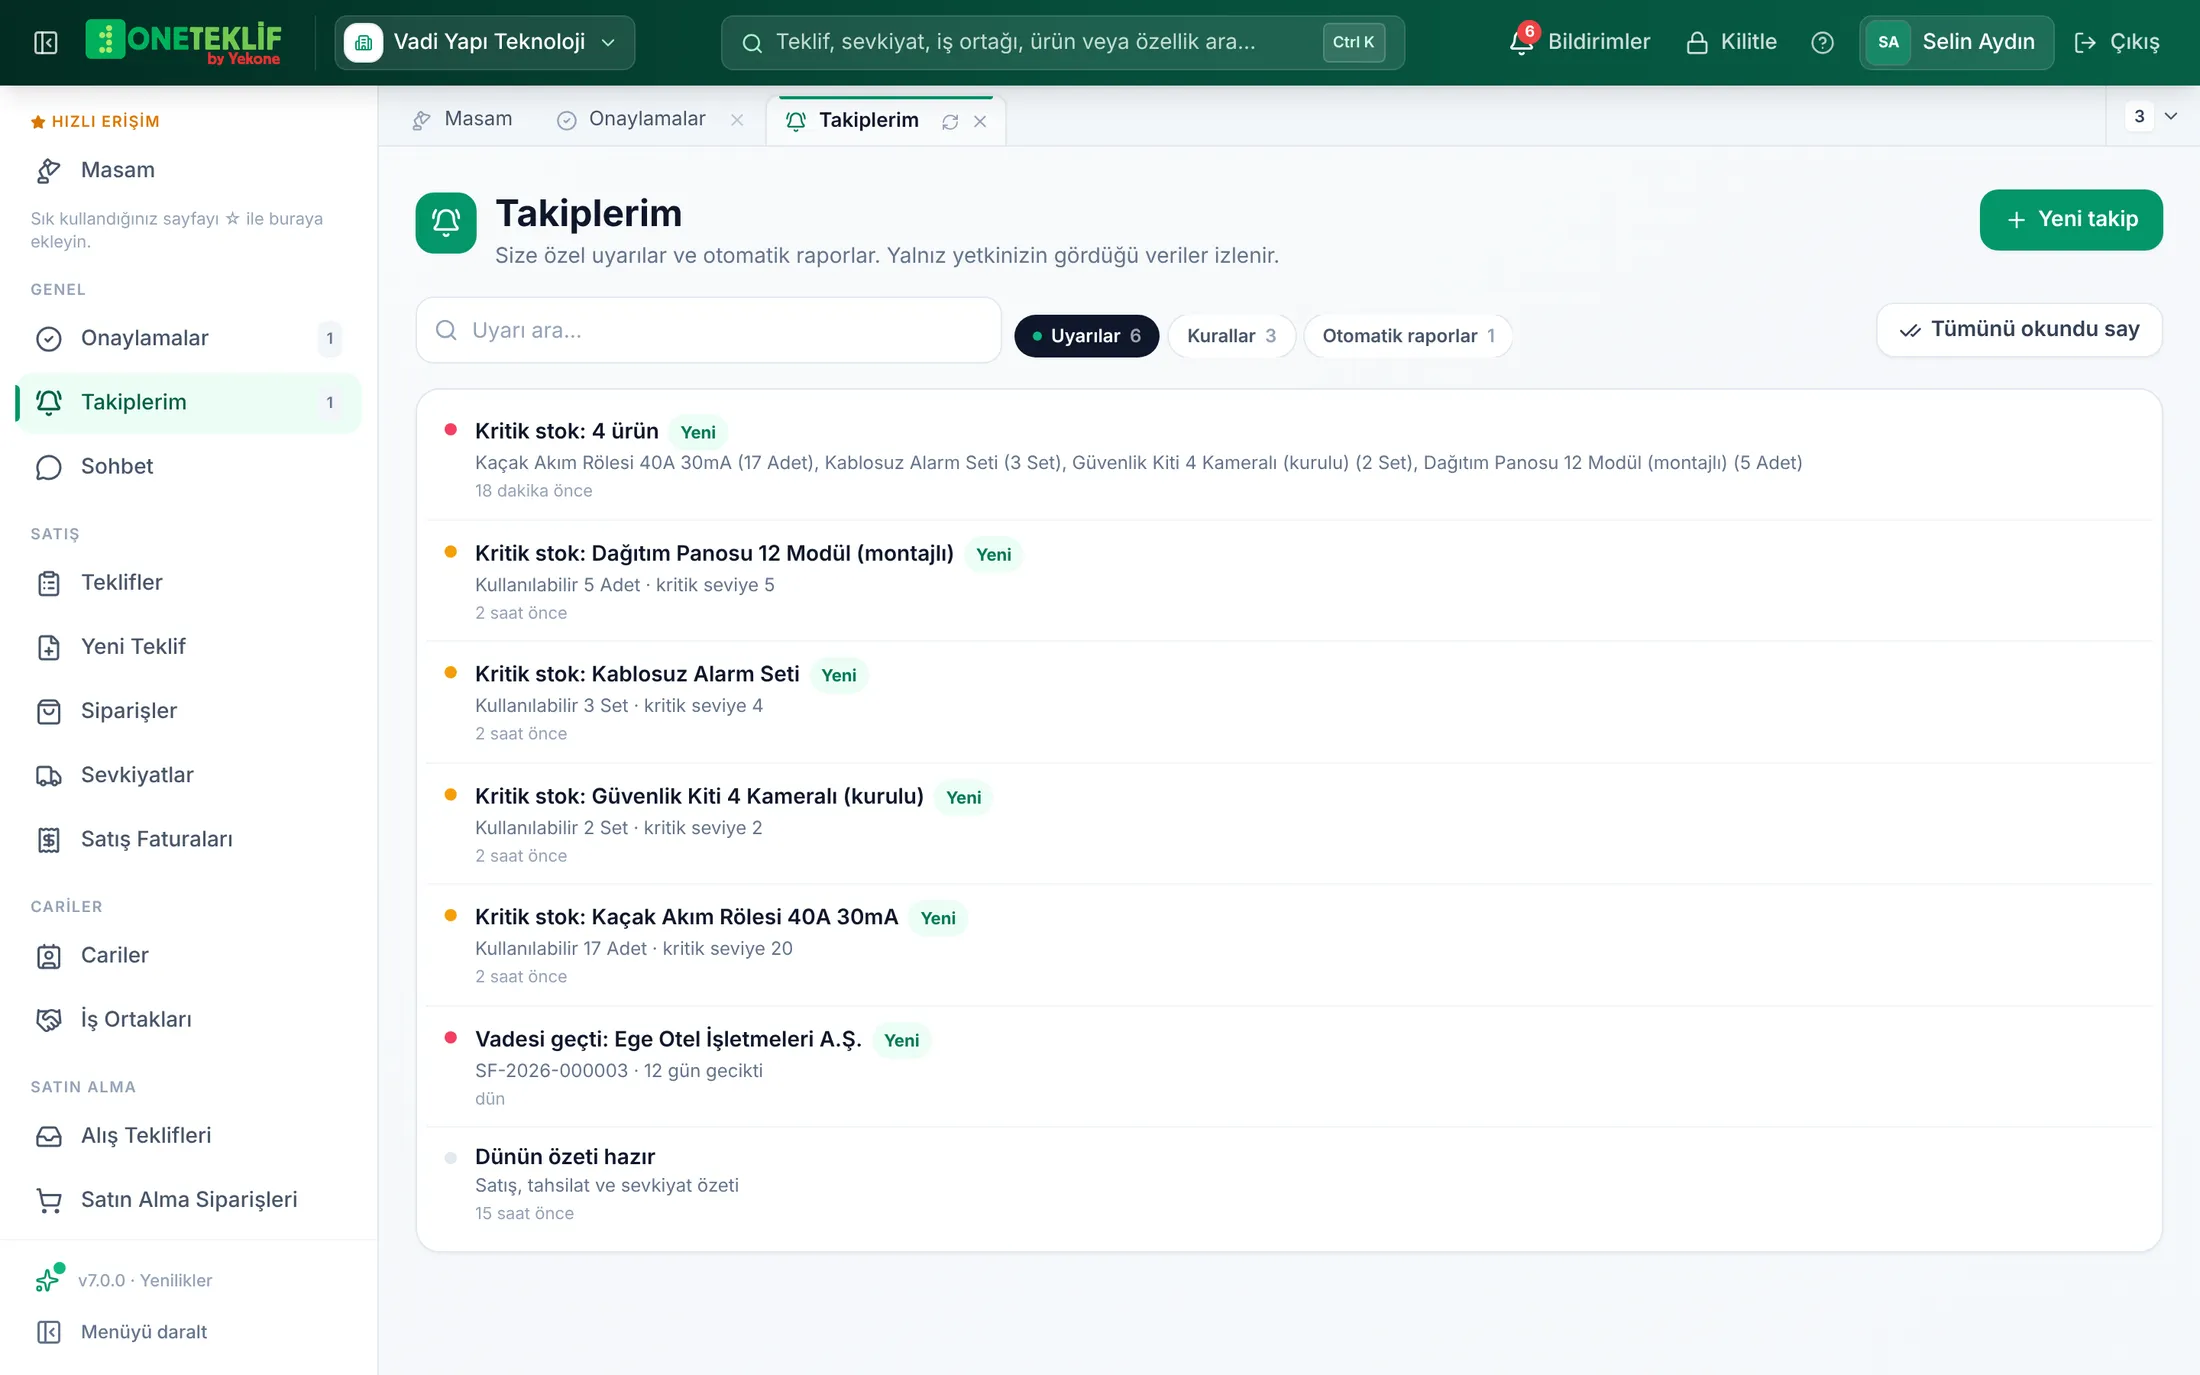Click the Çıkış logout icon
Screen dimensions: 2200x1375
(x=2085, y=42)
